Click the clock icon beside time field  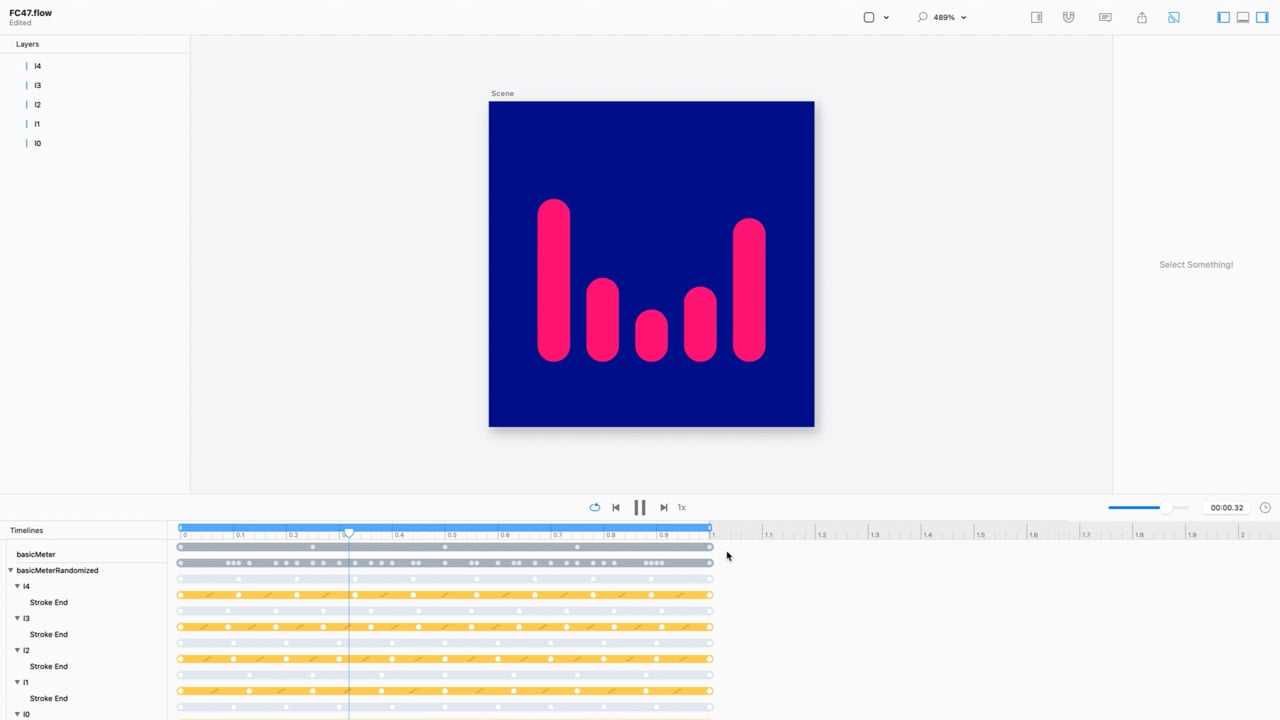[1265, 508]
